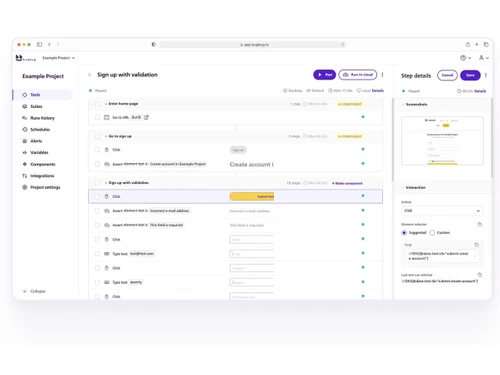Collapse the Go to sign up group

(x=106, y=136)
